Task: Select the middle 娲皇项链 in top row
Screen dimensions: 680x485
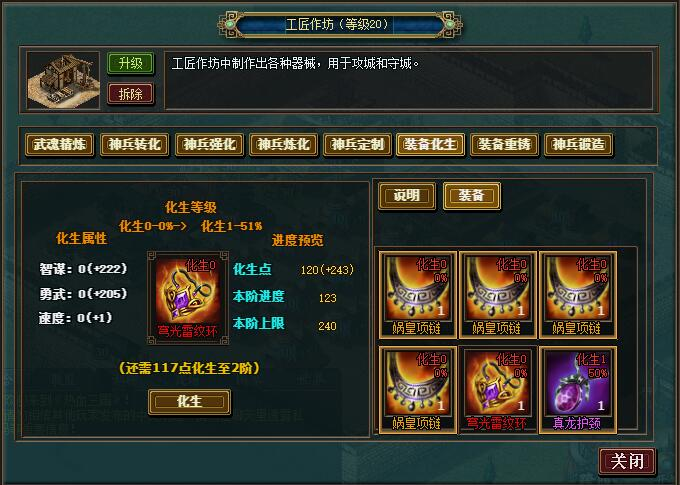Action: [497, 295]
